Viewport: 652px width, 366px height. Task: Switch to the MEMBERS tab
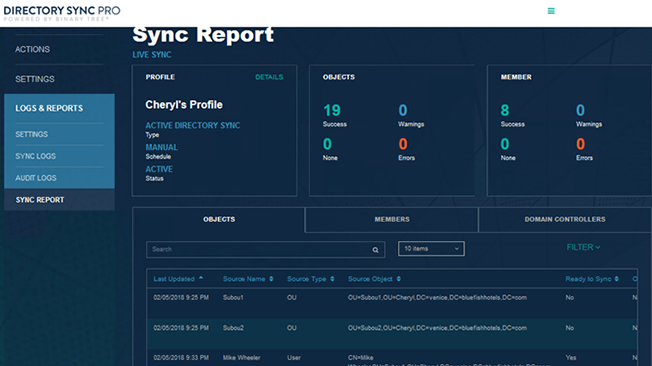[x=392, y=219]
